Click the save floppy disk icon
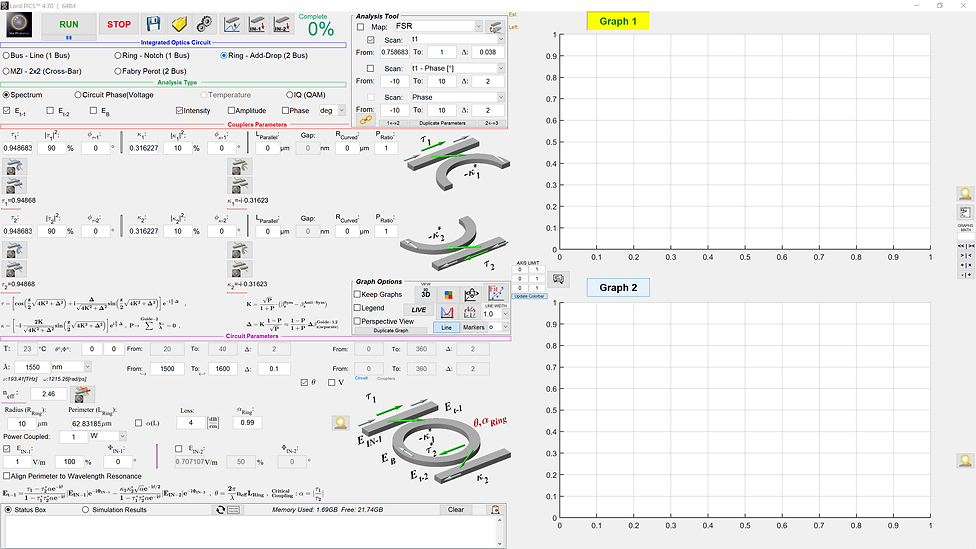This screenshot has height=549, width=976. pyautogui.click(x=153, y=24)
